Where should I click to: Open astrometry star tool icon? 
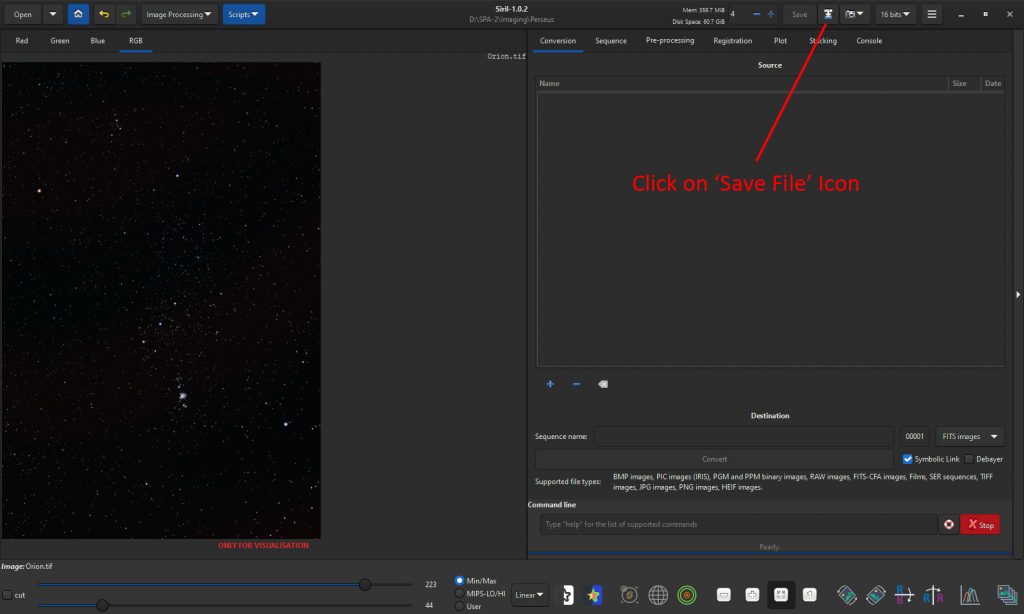click(x=629, y=594)
